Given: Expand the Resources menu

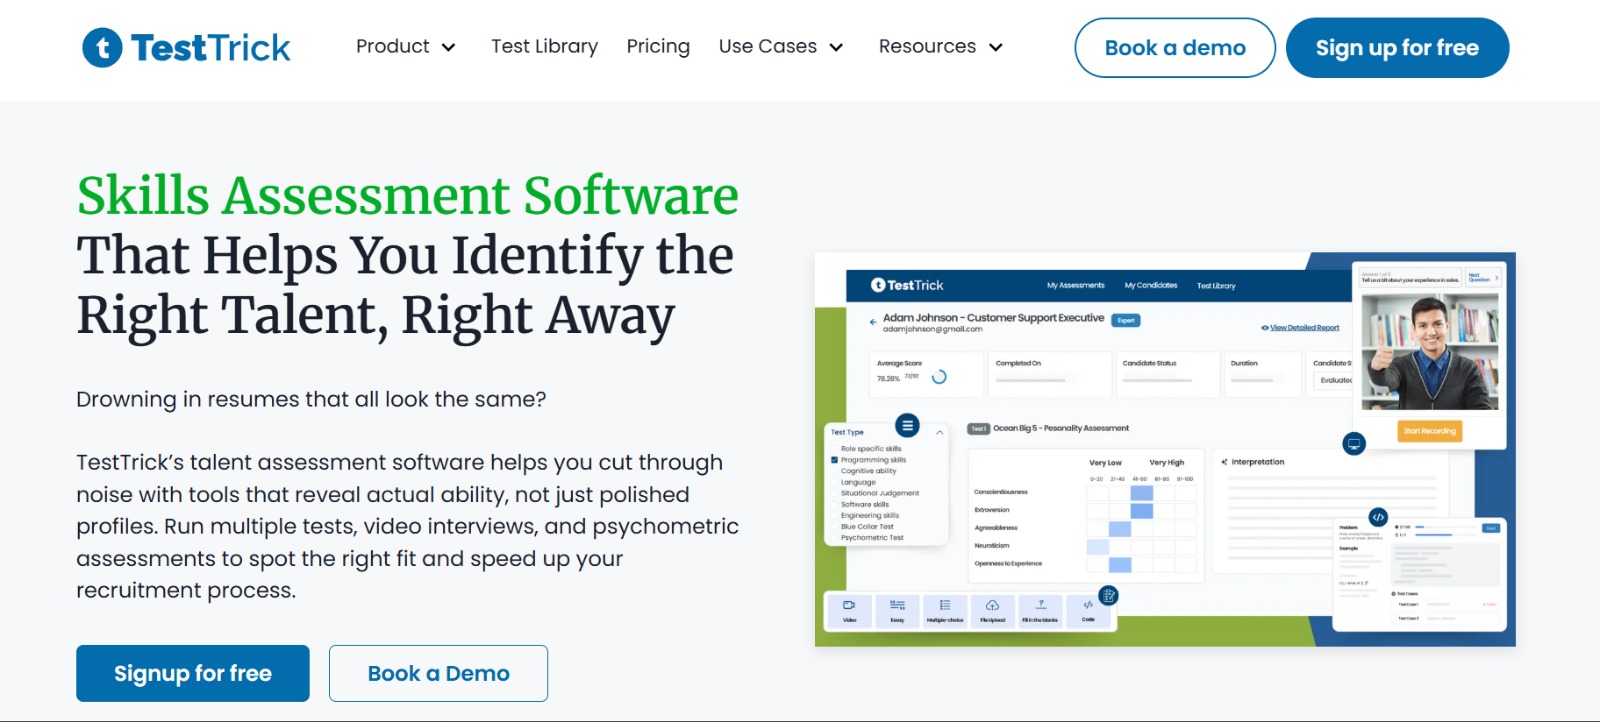Looking at the screenshot, I should tap(940, 46).
